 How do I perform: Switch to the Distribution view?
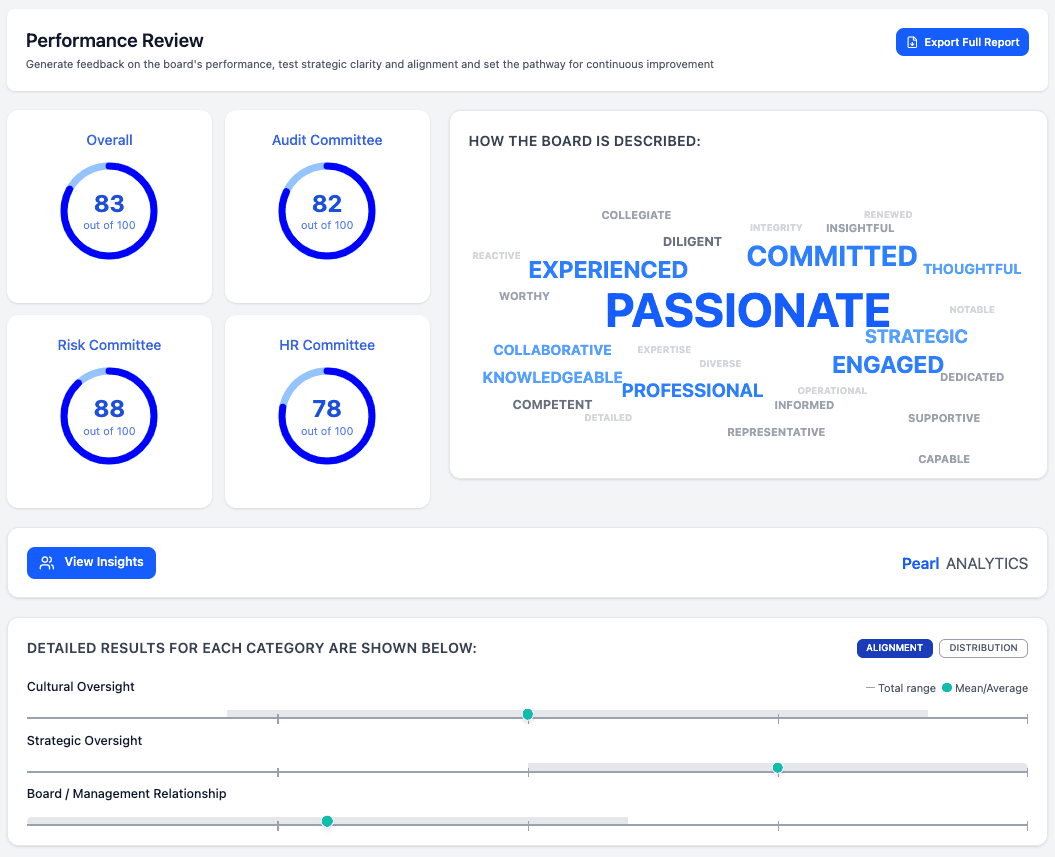(982, 648)
